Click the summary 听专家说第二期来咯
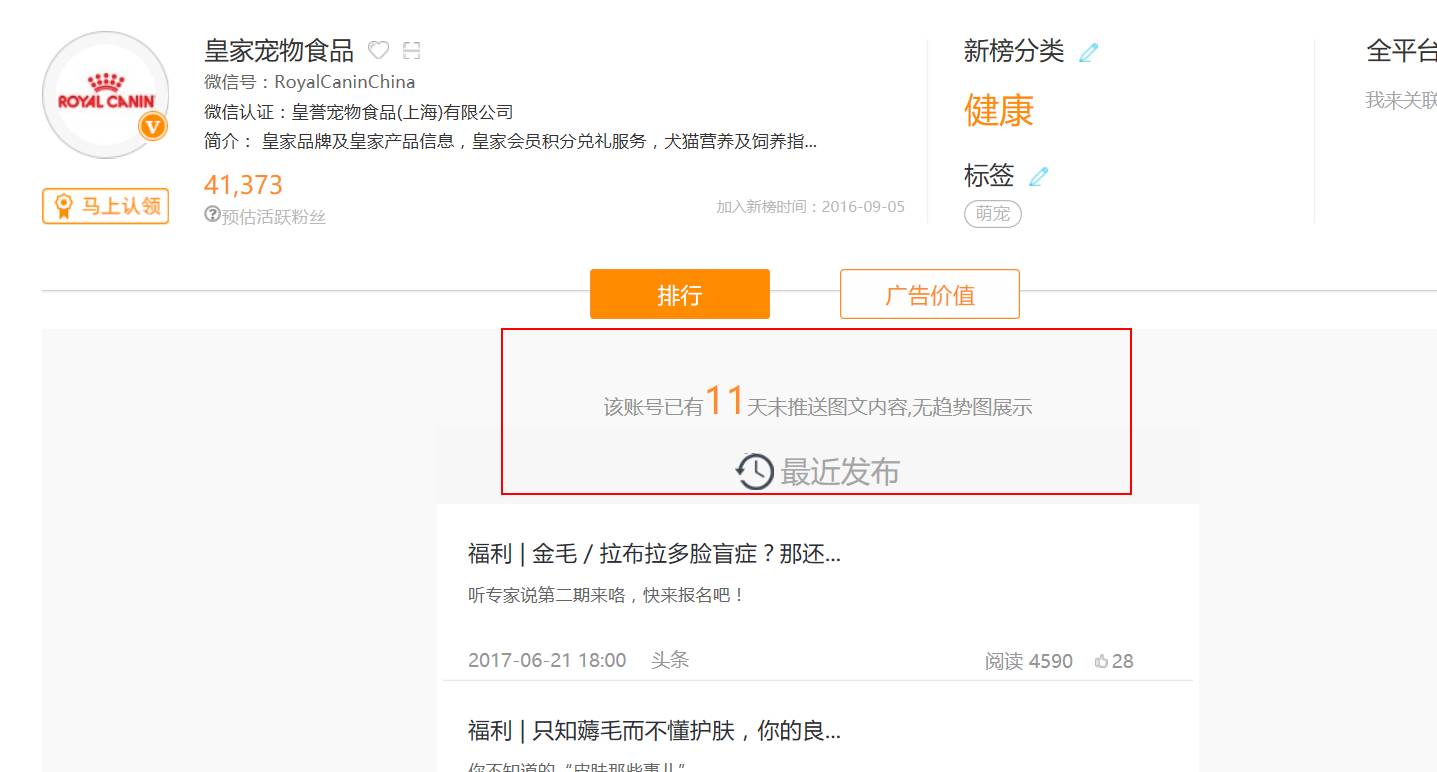1437x772 pixels. 607,595
